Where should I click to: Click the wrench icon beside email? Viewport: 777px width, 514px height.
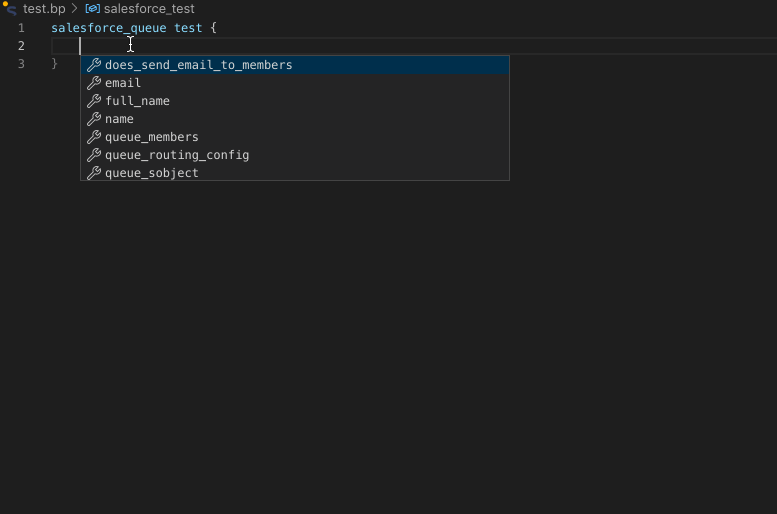(94, 83)
